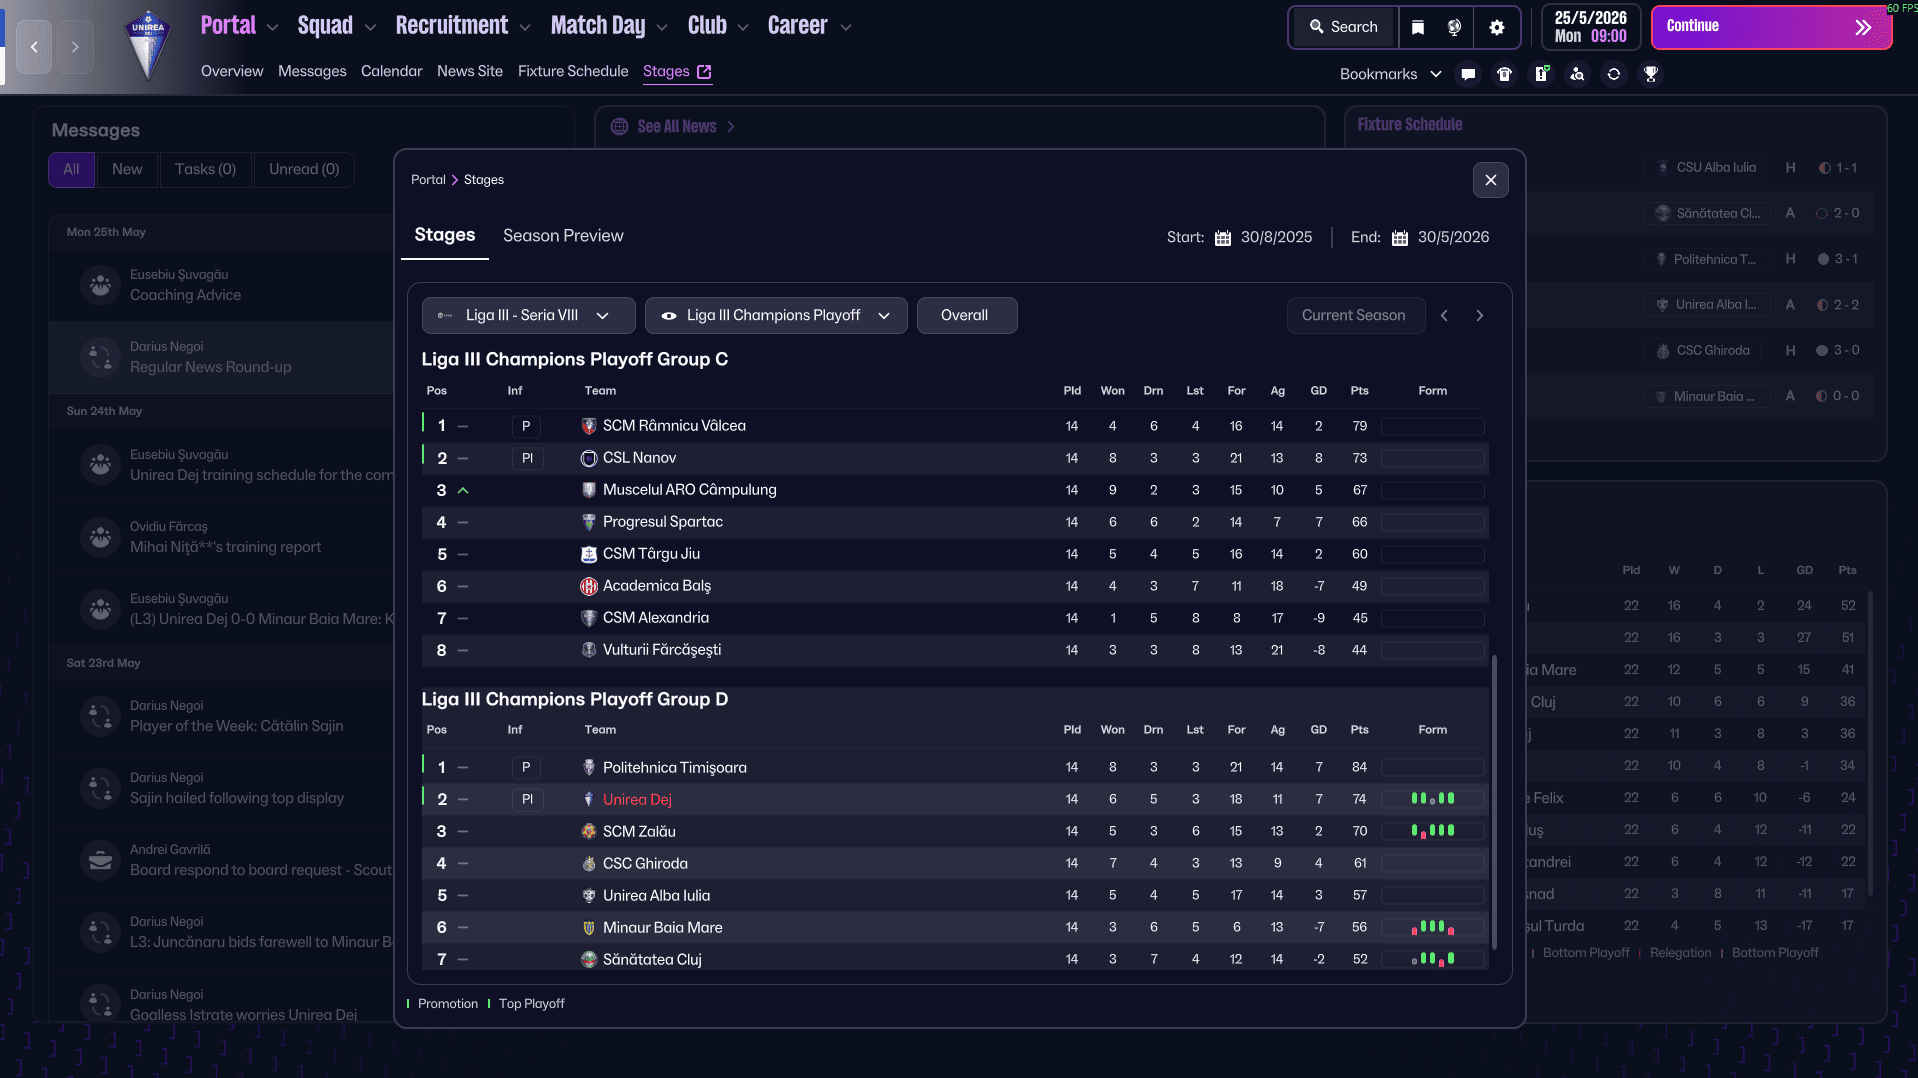Click the kit shirt bookmark icon
The image size is (1918, 1078).
[x=1504, y=74]
